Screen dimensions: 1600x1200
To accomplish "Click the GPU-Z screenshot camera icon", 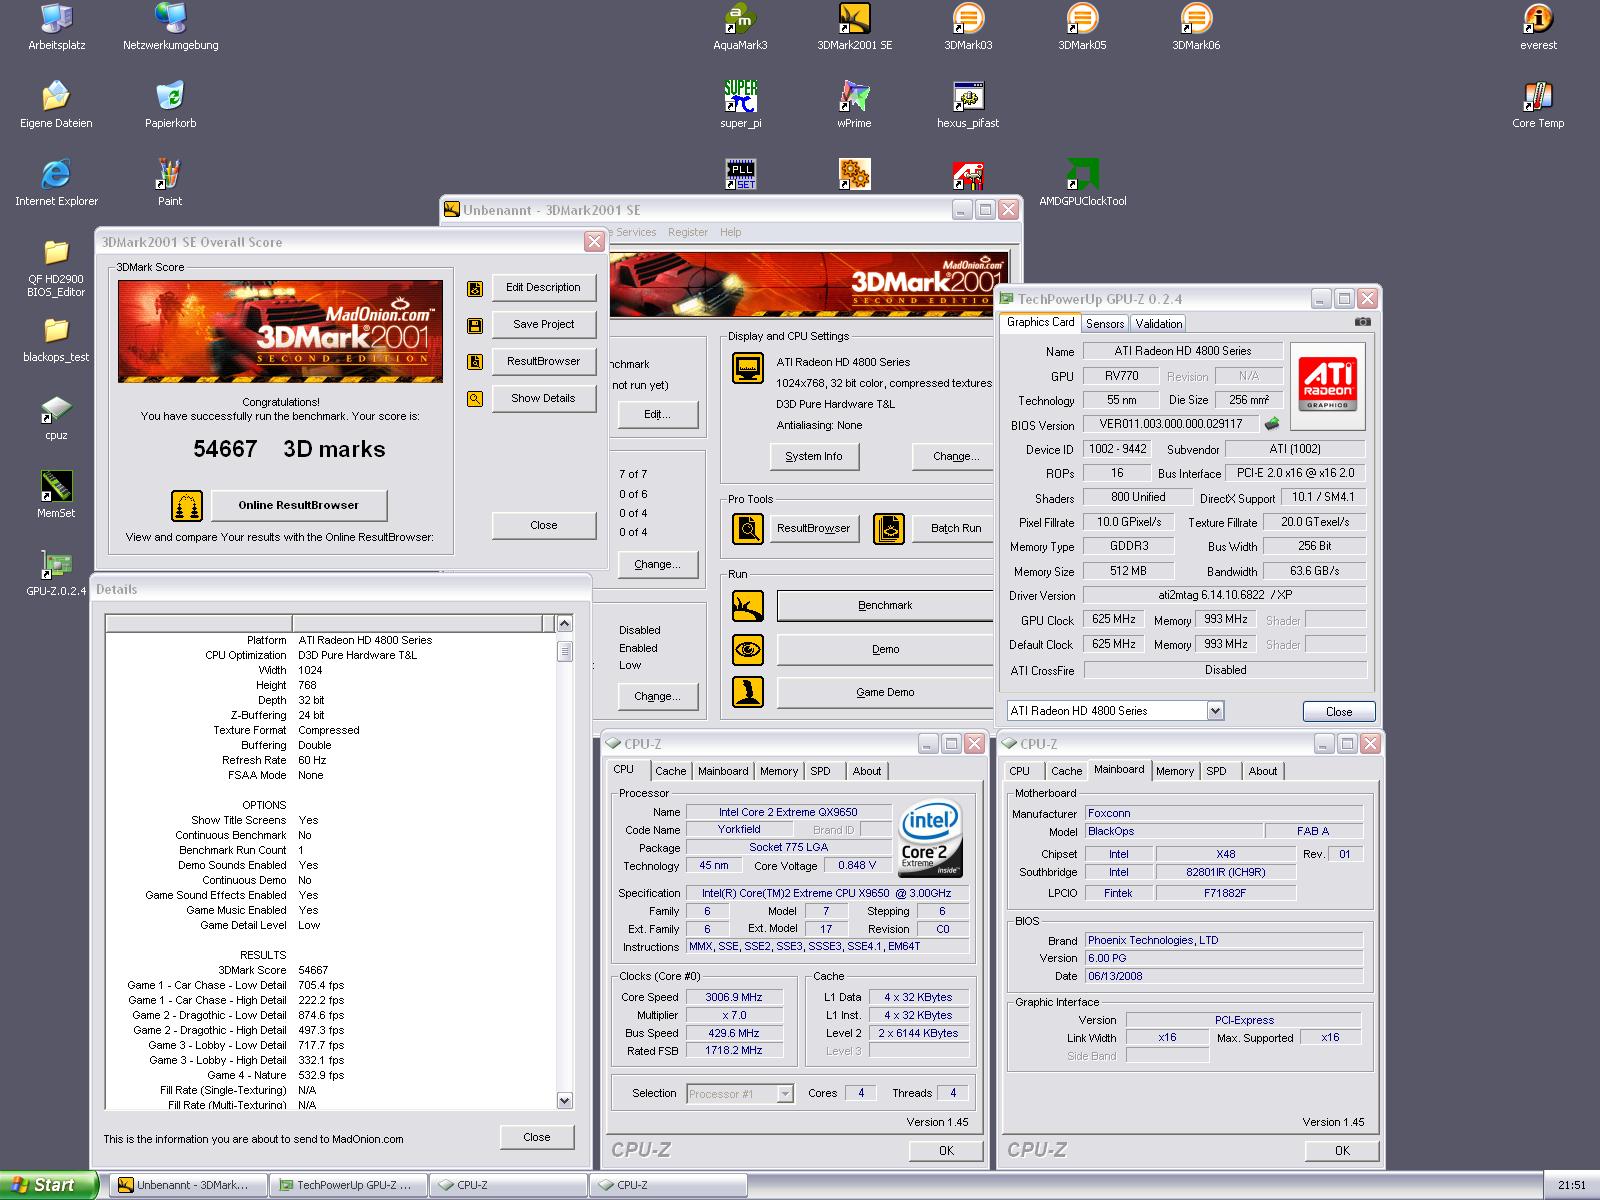I will point(1362,322).
